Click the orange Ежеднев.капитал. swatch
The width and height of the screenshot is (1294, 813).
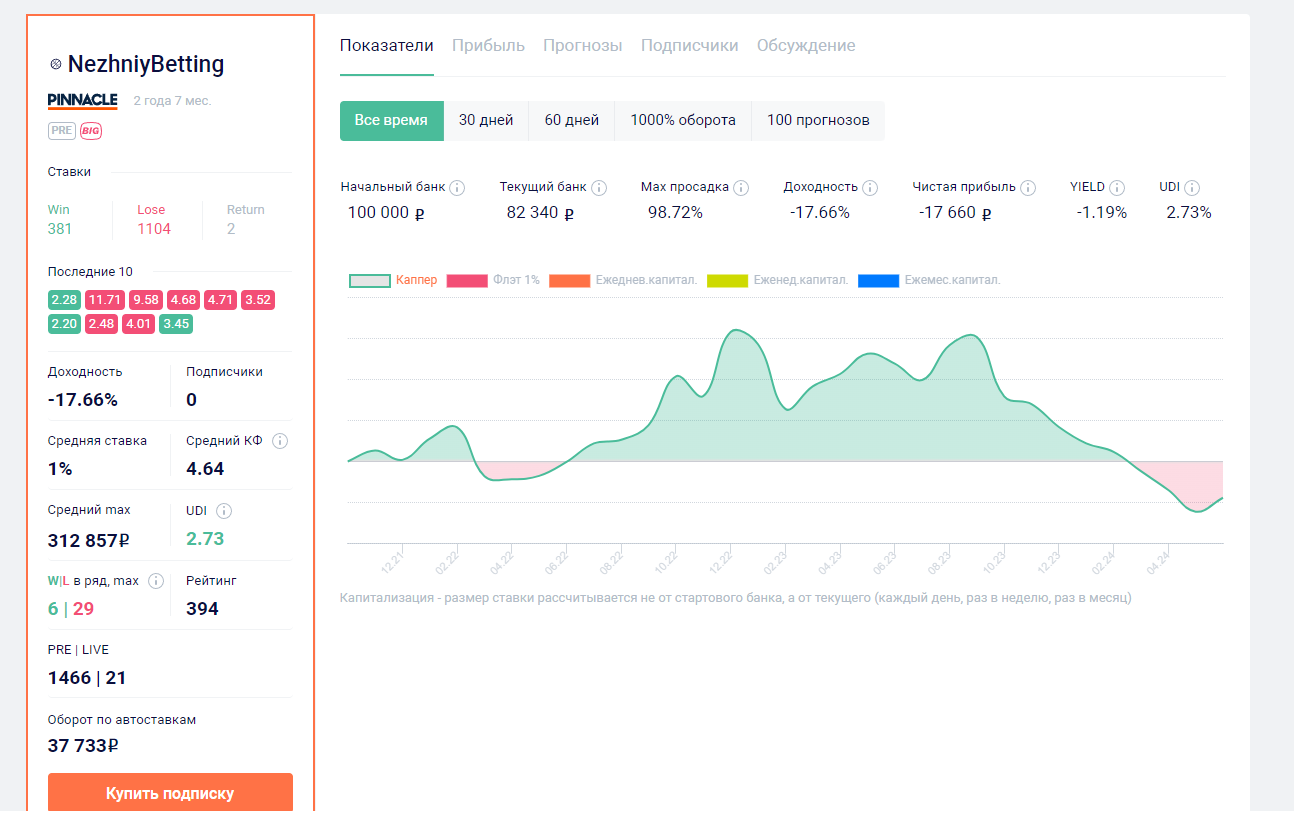click(569, 281)
